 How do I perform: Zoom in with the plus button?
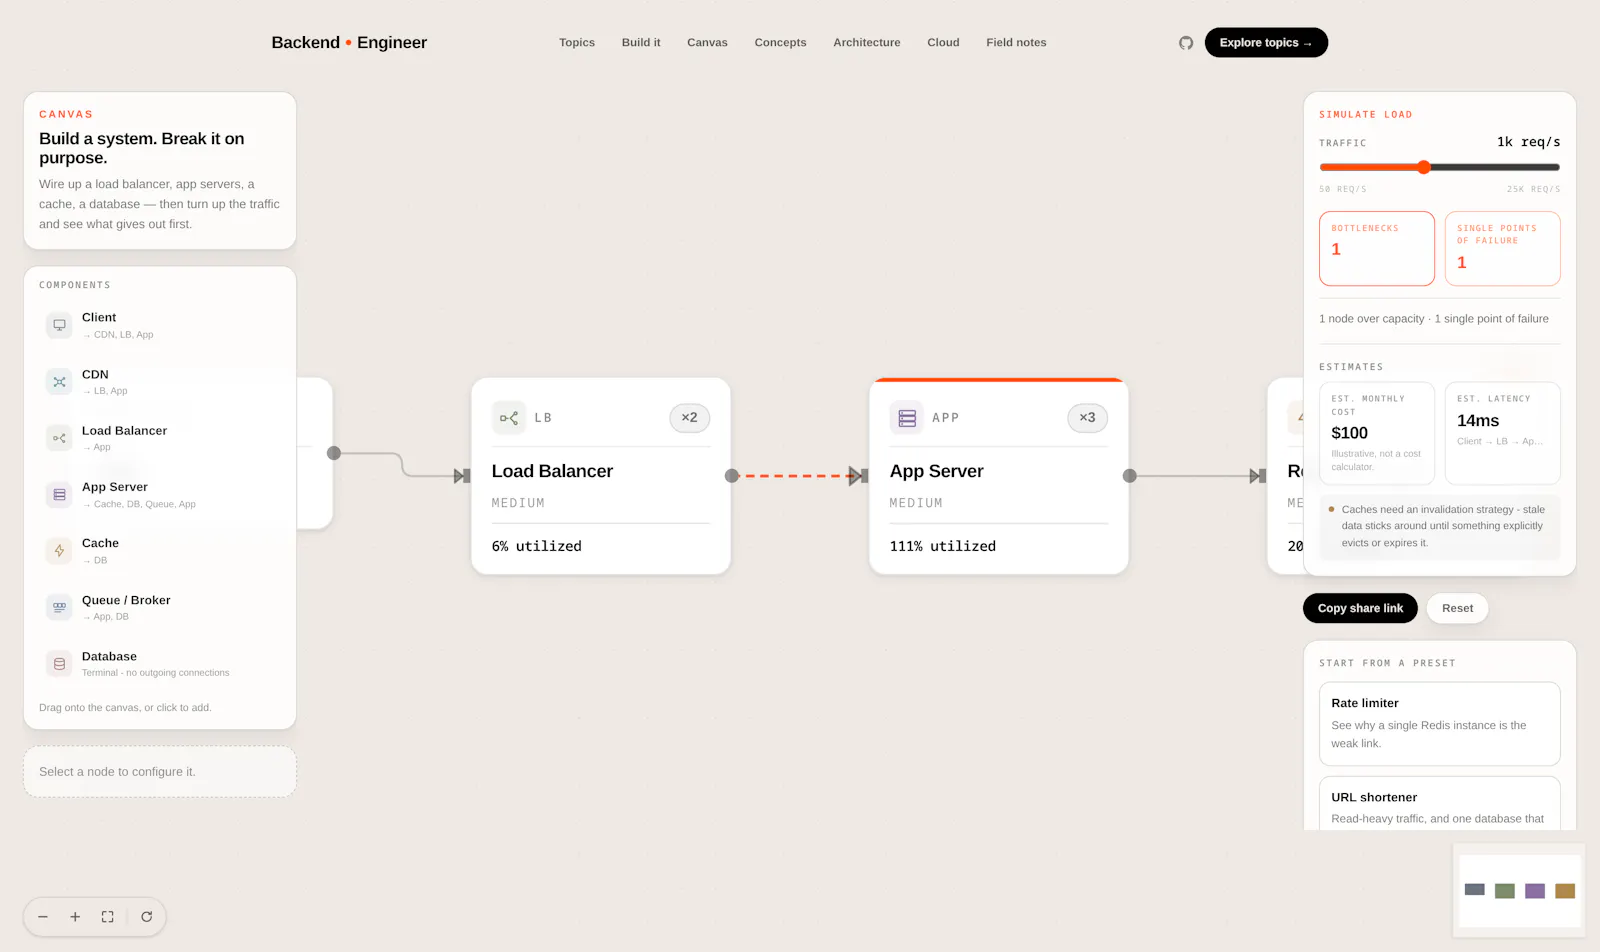[x=75, y=917]
